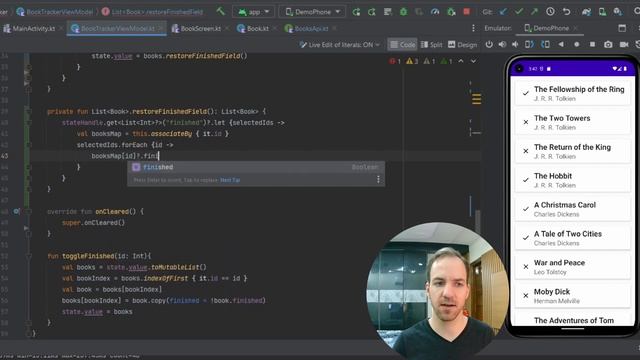Click the Debug app bug icon

[403, 12]
